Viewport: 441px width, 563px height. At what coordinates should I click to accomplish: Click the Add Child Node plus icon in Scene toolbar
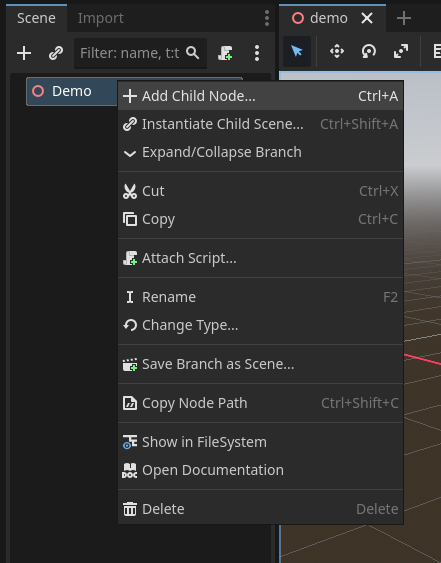24,53
